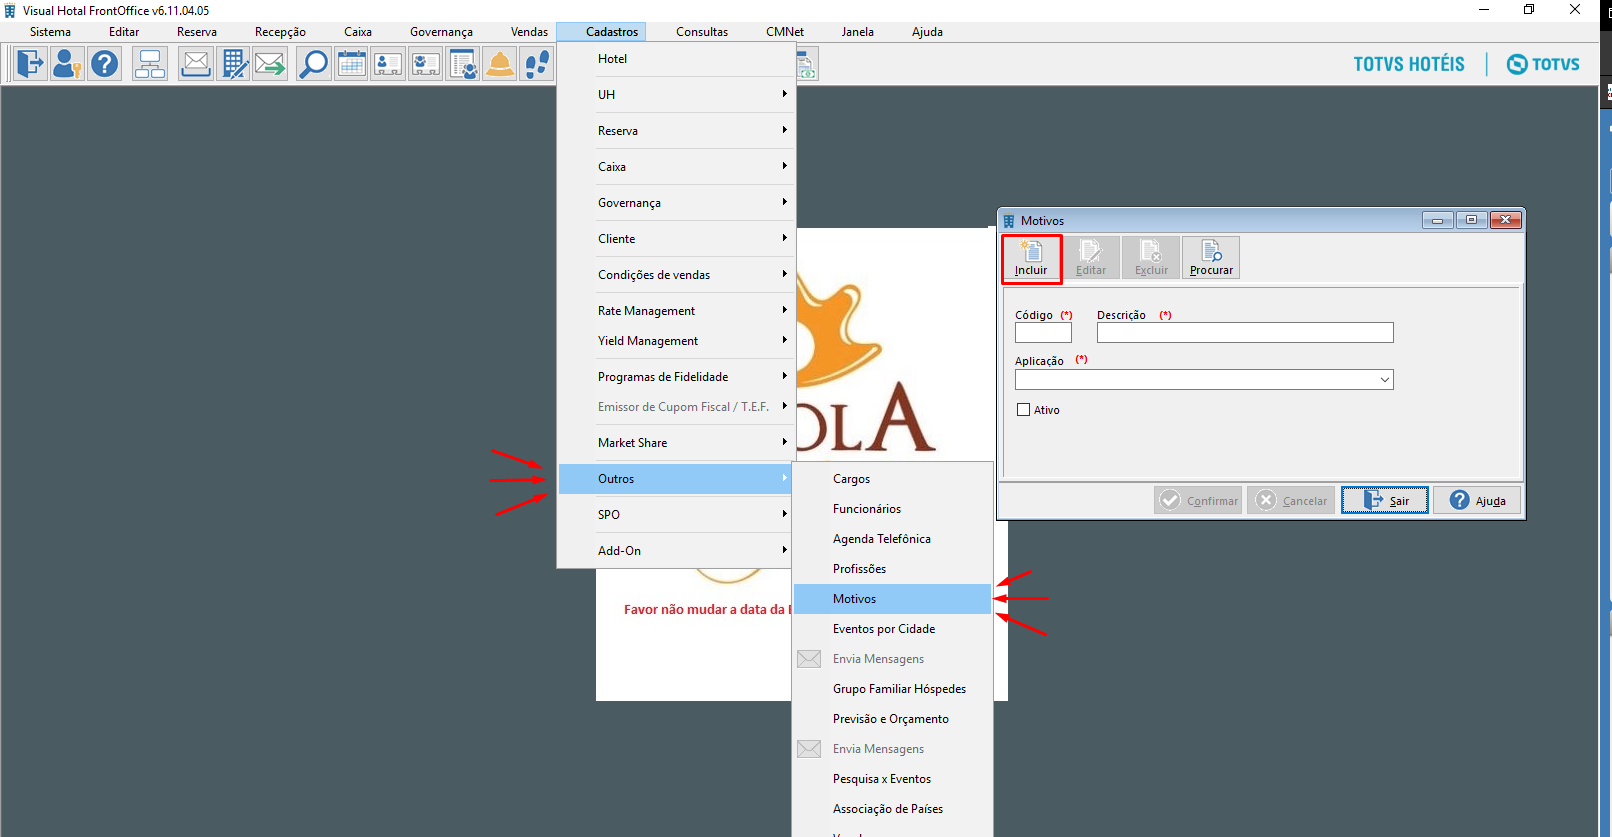Click the Cancelar button
The image size is (1612, 837).
1291,500
